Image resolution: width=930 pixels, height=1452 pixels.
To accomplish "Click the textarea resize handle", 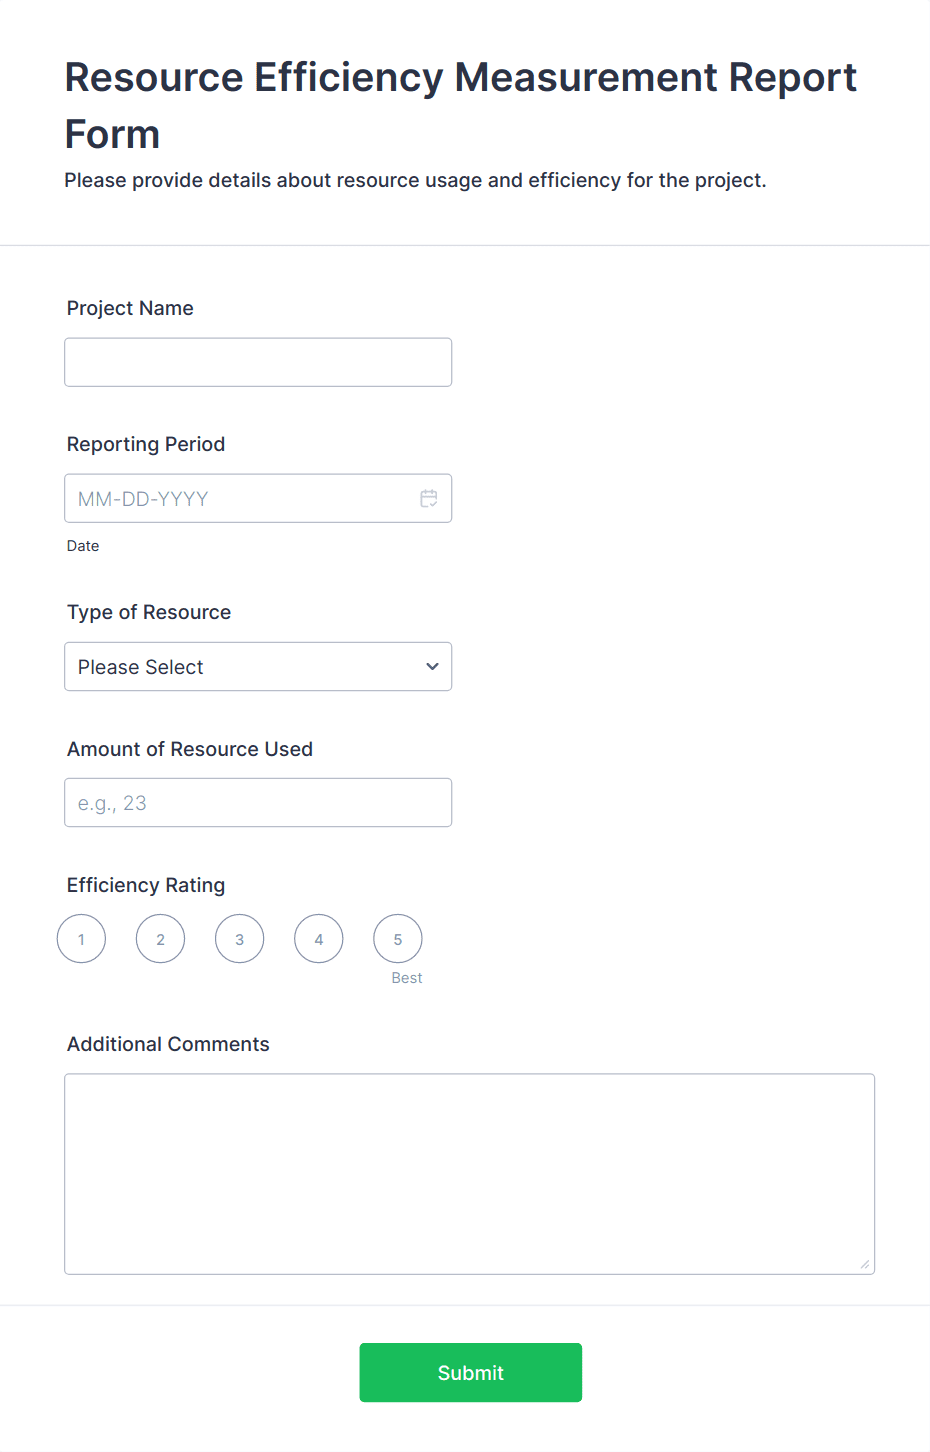I will coord(864,1265).
